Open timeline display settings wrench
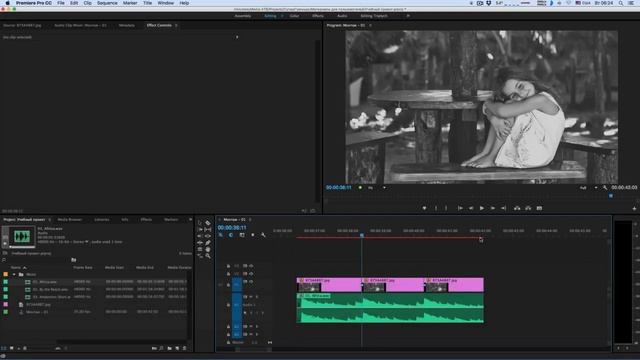The image size is (640, 360). (x=263, y=235)
